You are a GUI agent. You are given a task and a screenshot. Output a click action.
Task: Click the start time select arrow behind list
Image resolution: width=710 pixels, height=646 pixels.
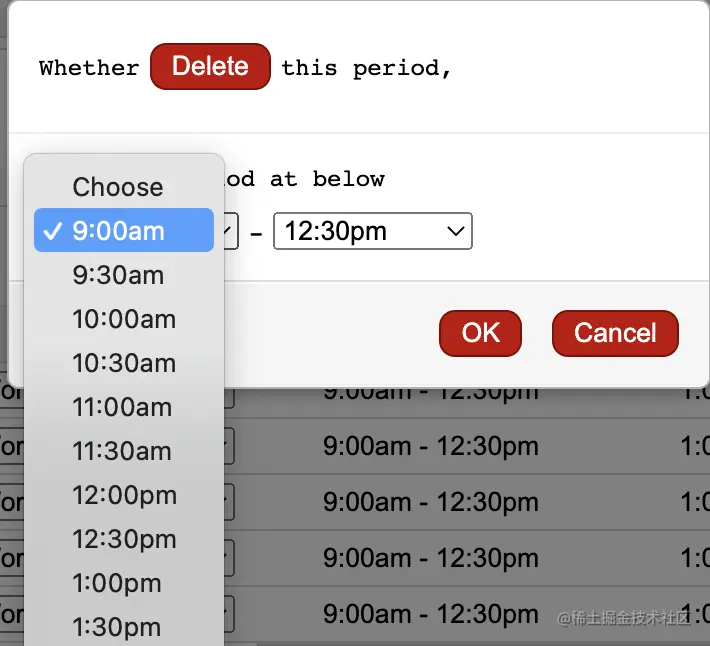pos(230,232)
